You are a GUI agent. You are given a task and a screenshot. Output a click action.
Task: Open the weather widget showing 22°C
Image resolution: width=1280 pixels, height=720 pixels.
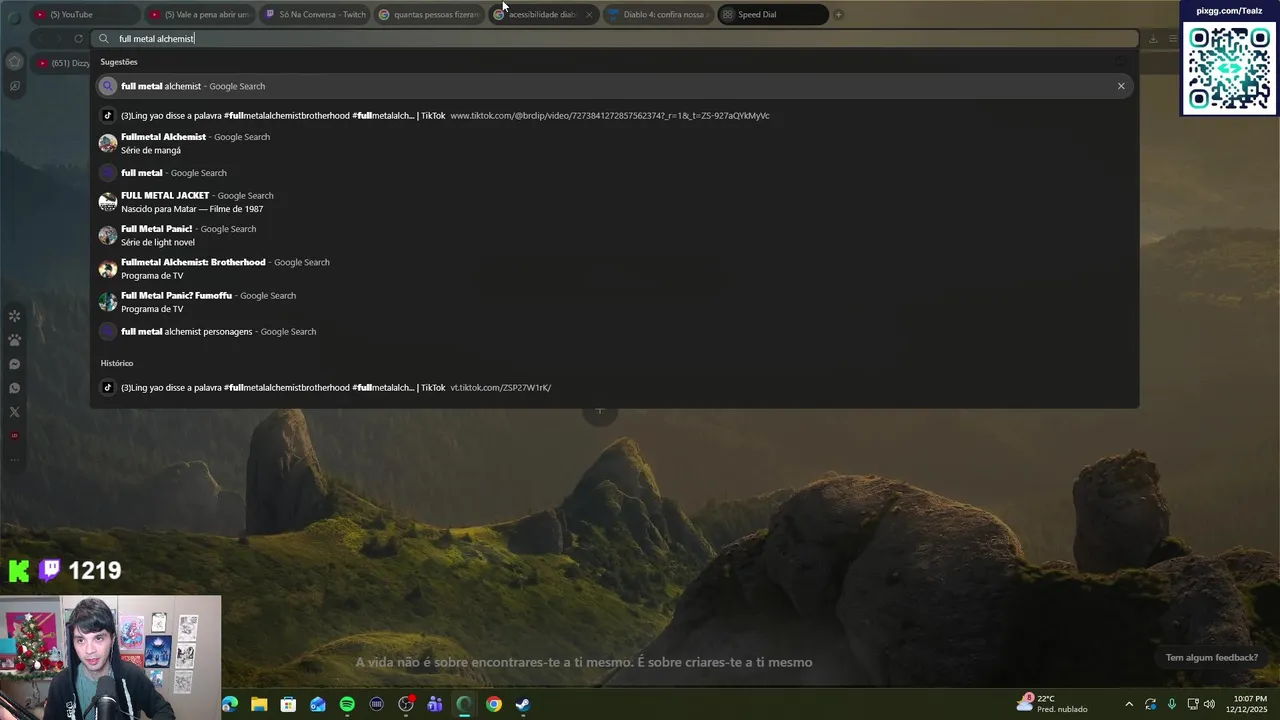click(x=1052, y=704)
